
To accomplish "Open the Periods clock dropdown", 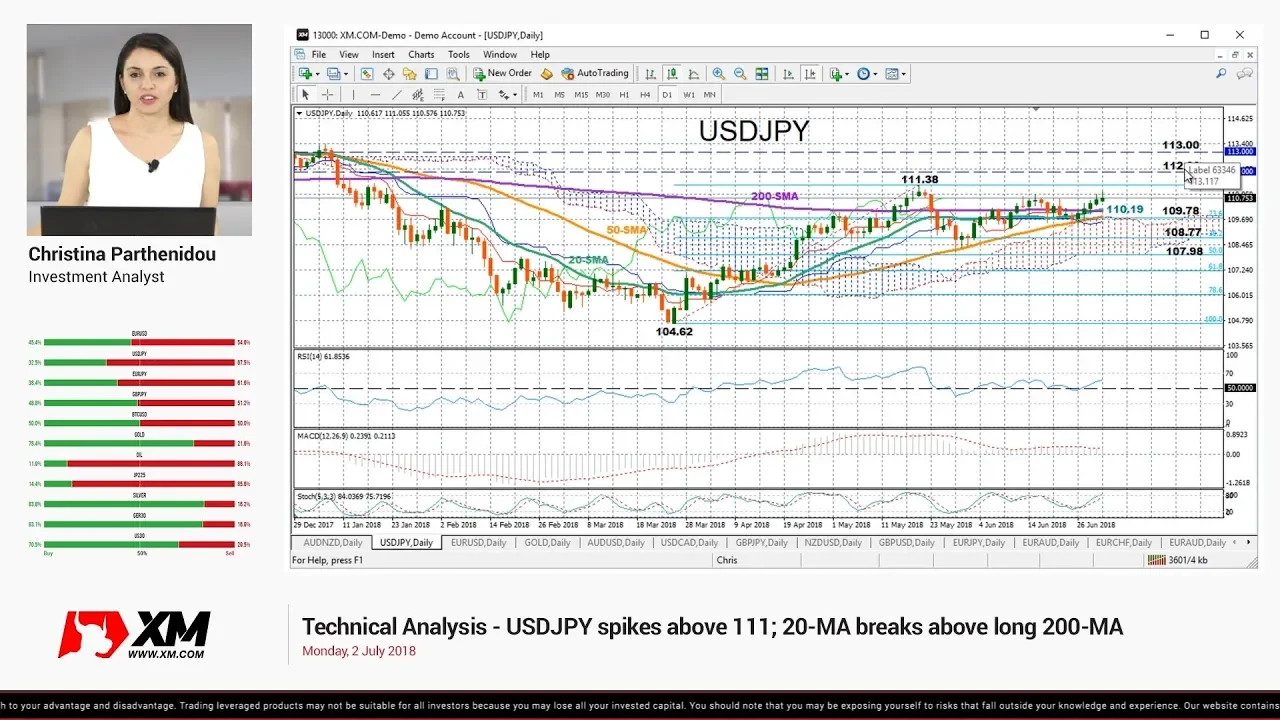I will 867,73.
